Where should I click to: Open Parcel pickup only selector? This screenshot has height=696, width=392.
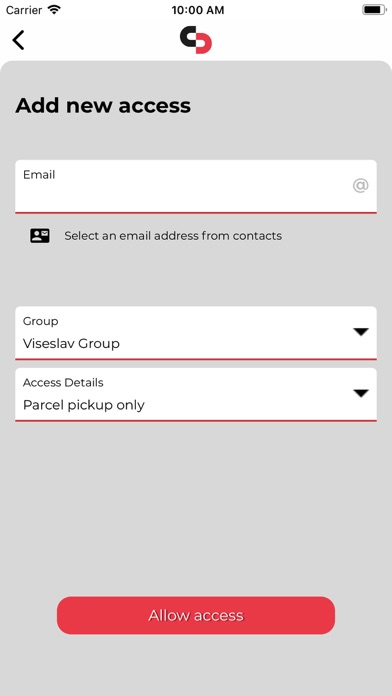pos(196,394)
